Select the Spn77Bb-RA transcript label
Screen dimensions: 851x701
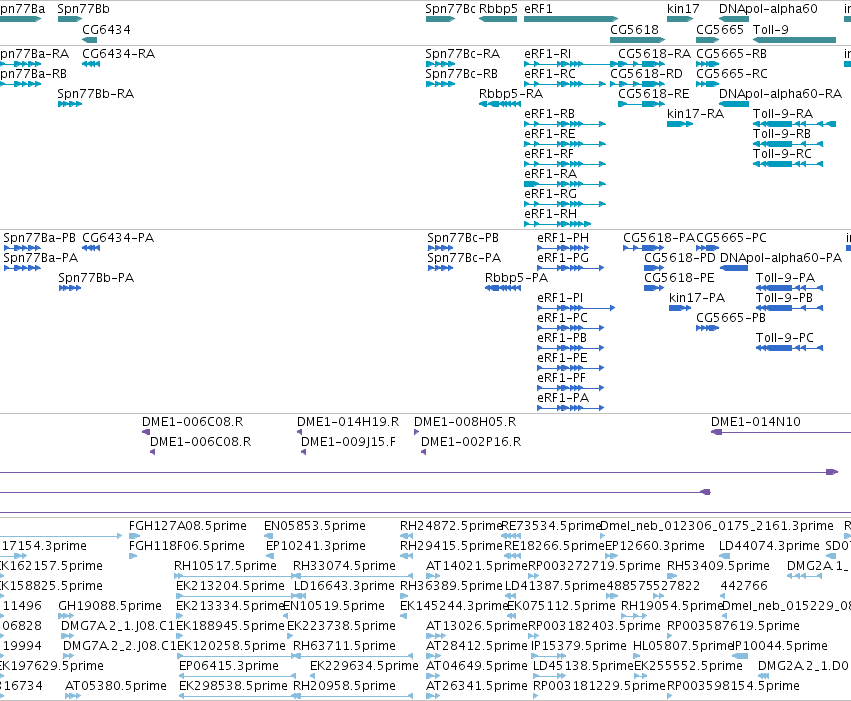coord(96,94)
